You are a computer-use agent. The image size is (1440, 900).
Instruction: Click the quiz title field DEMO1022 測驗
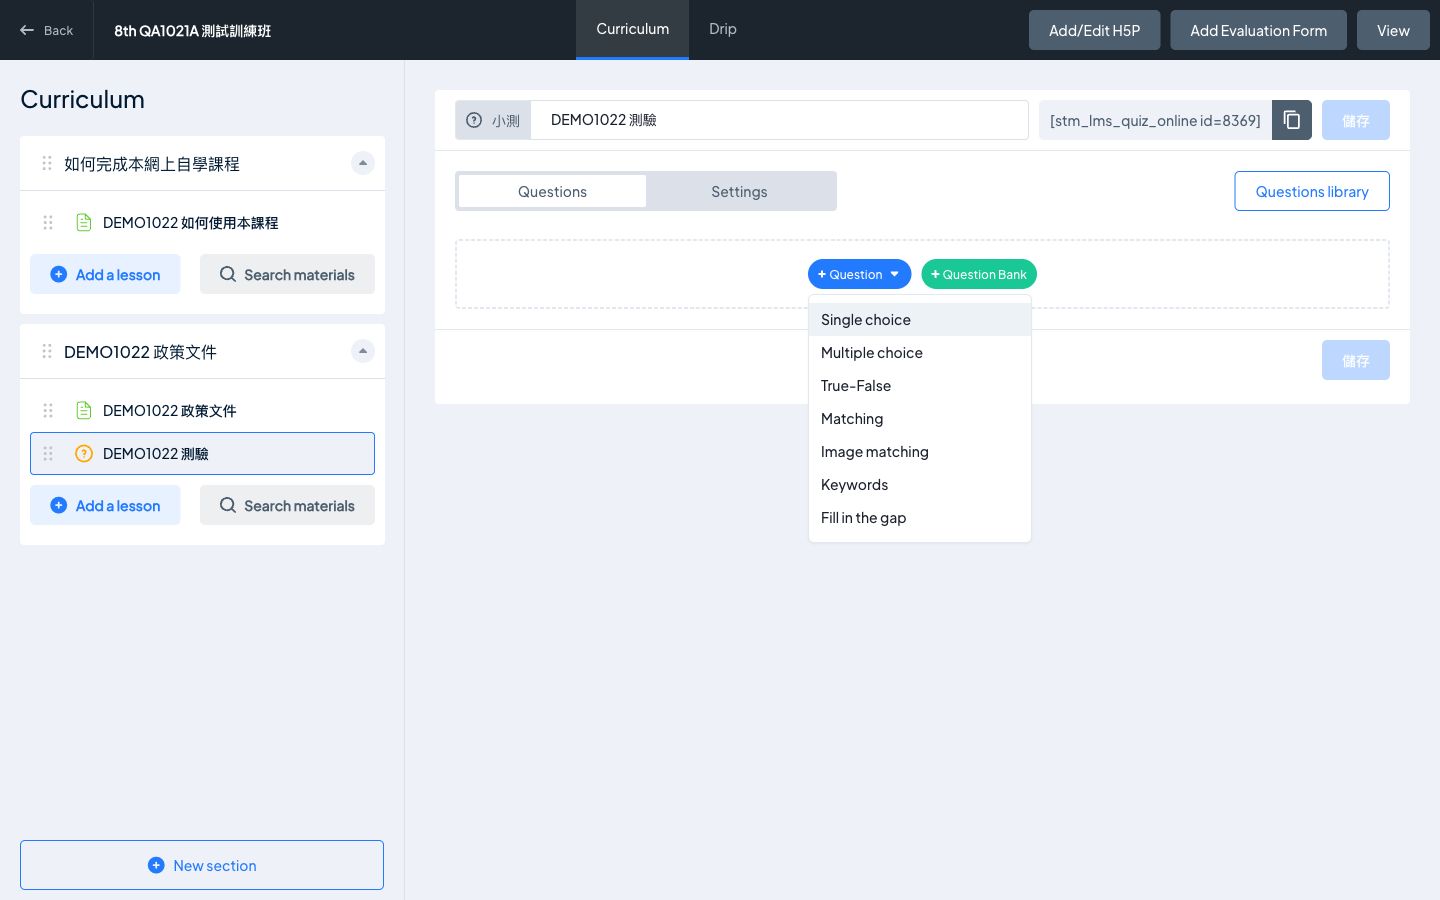(x=779, y=120)
